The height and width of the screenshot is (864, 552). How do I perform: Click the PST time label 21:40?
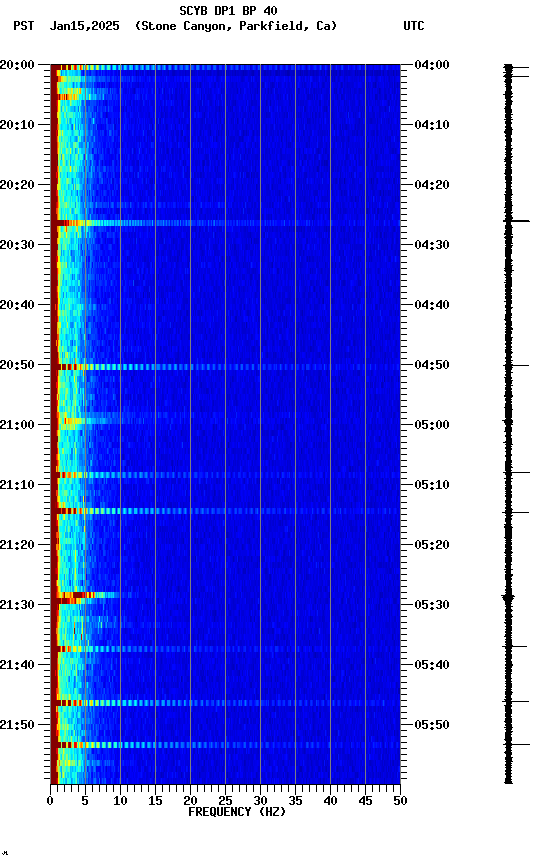pyautogui.click(x=17, y=665)
